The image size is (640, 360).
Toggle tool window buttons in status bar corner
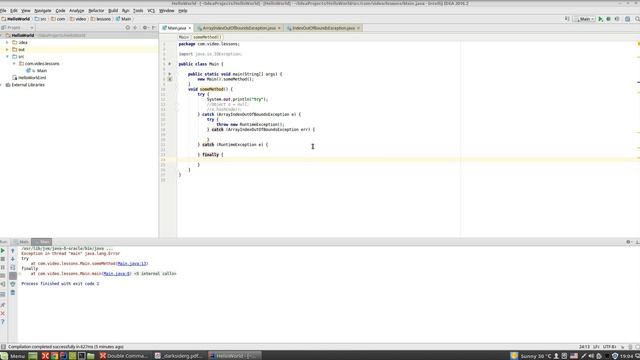[3, 347]
